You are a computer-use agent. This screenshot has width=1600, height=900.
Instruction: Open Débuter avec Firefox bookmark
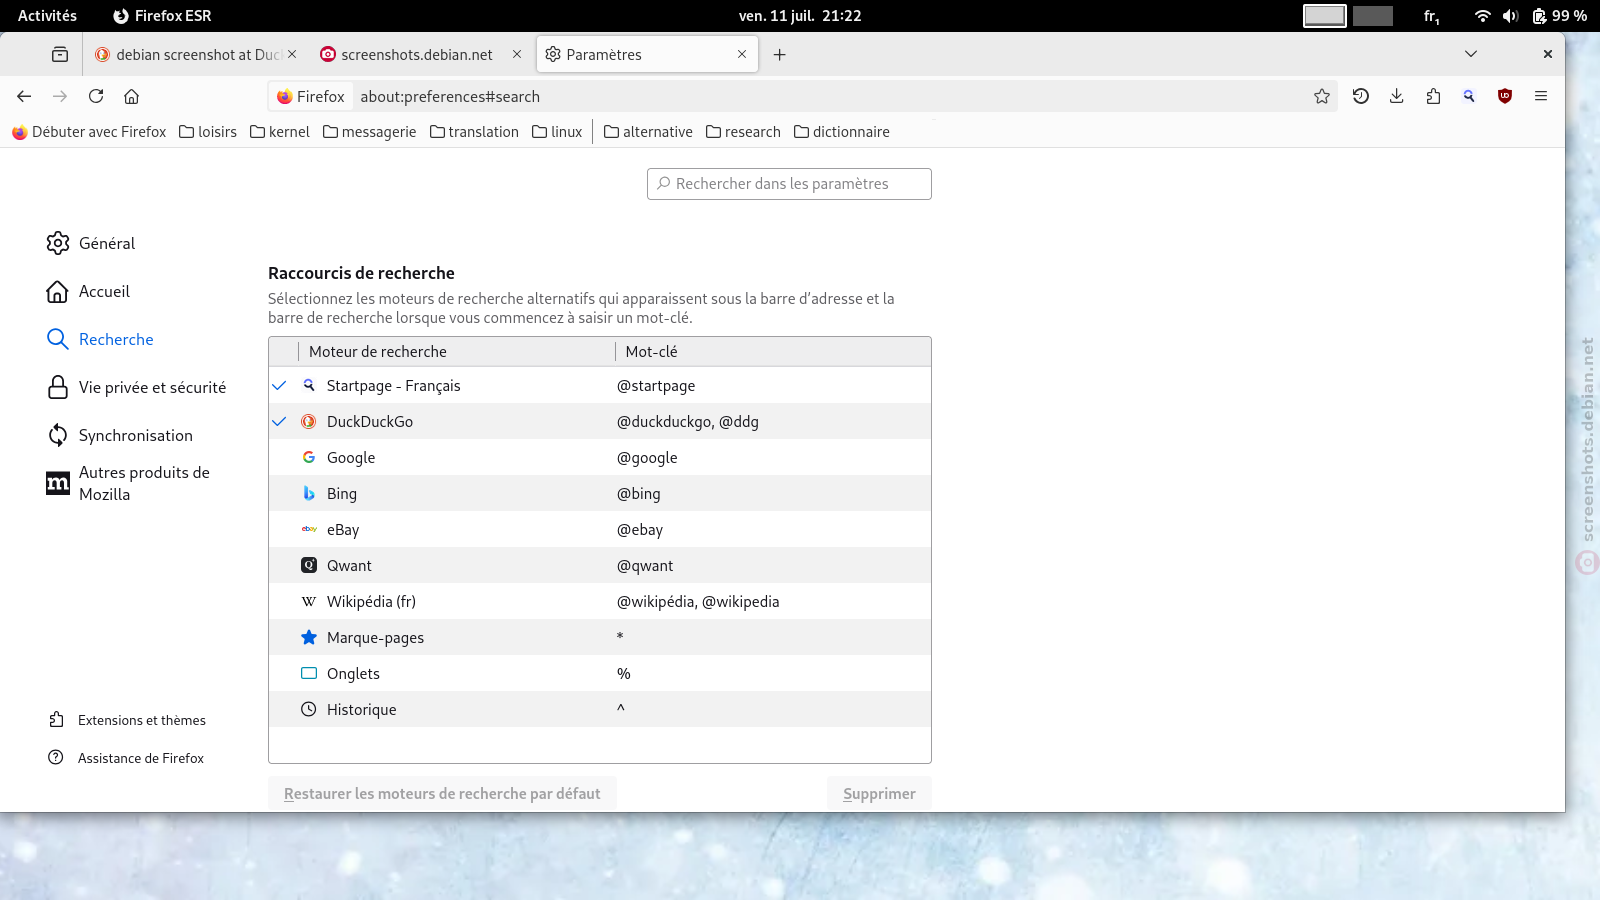pos(89,132)
